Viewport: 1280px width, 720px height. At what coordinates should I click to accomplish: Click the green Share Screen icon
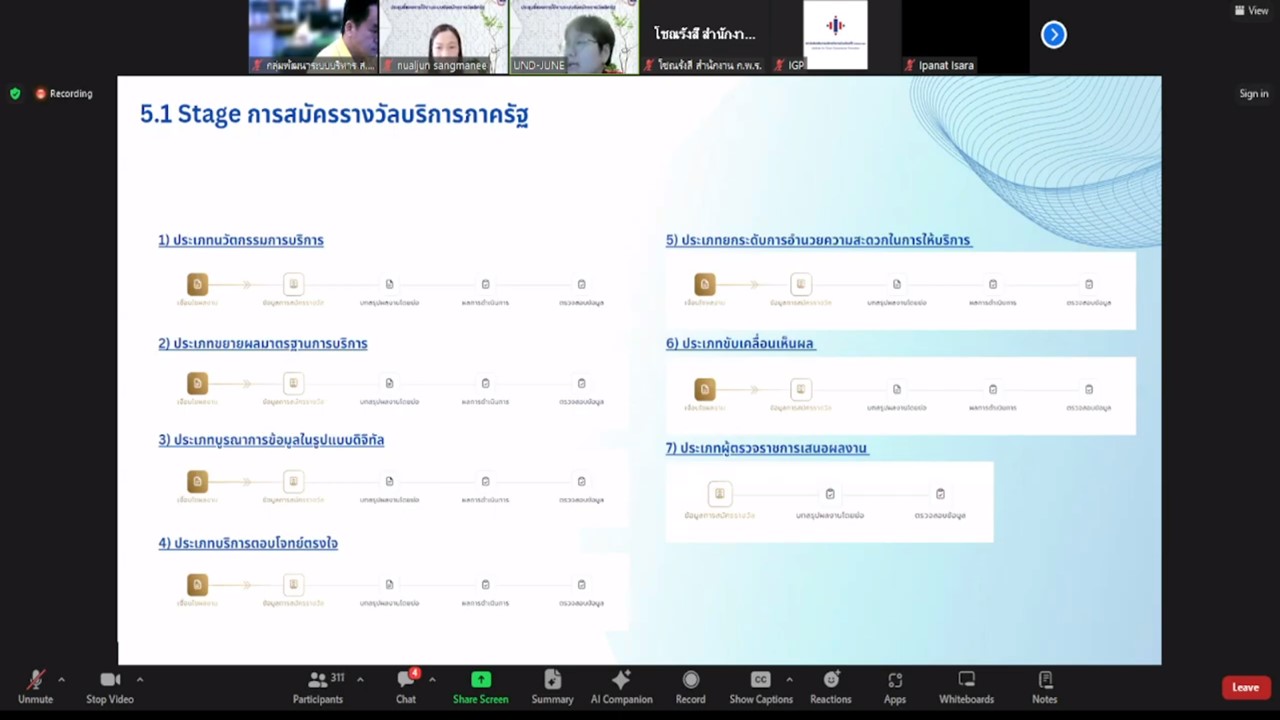click(481, 680)
